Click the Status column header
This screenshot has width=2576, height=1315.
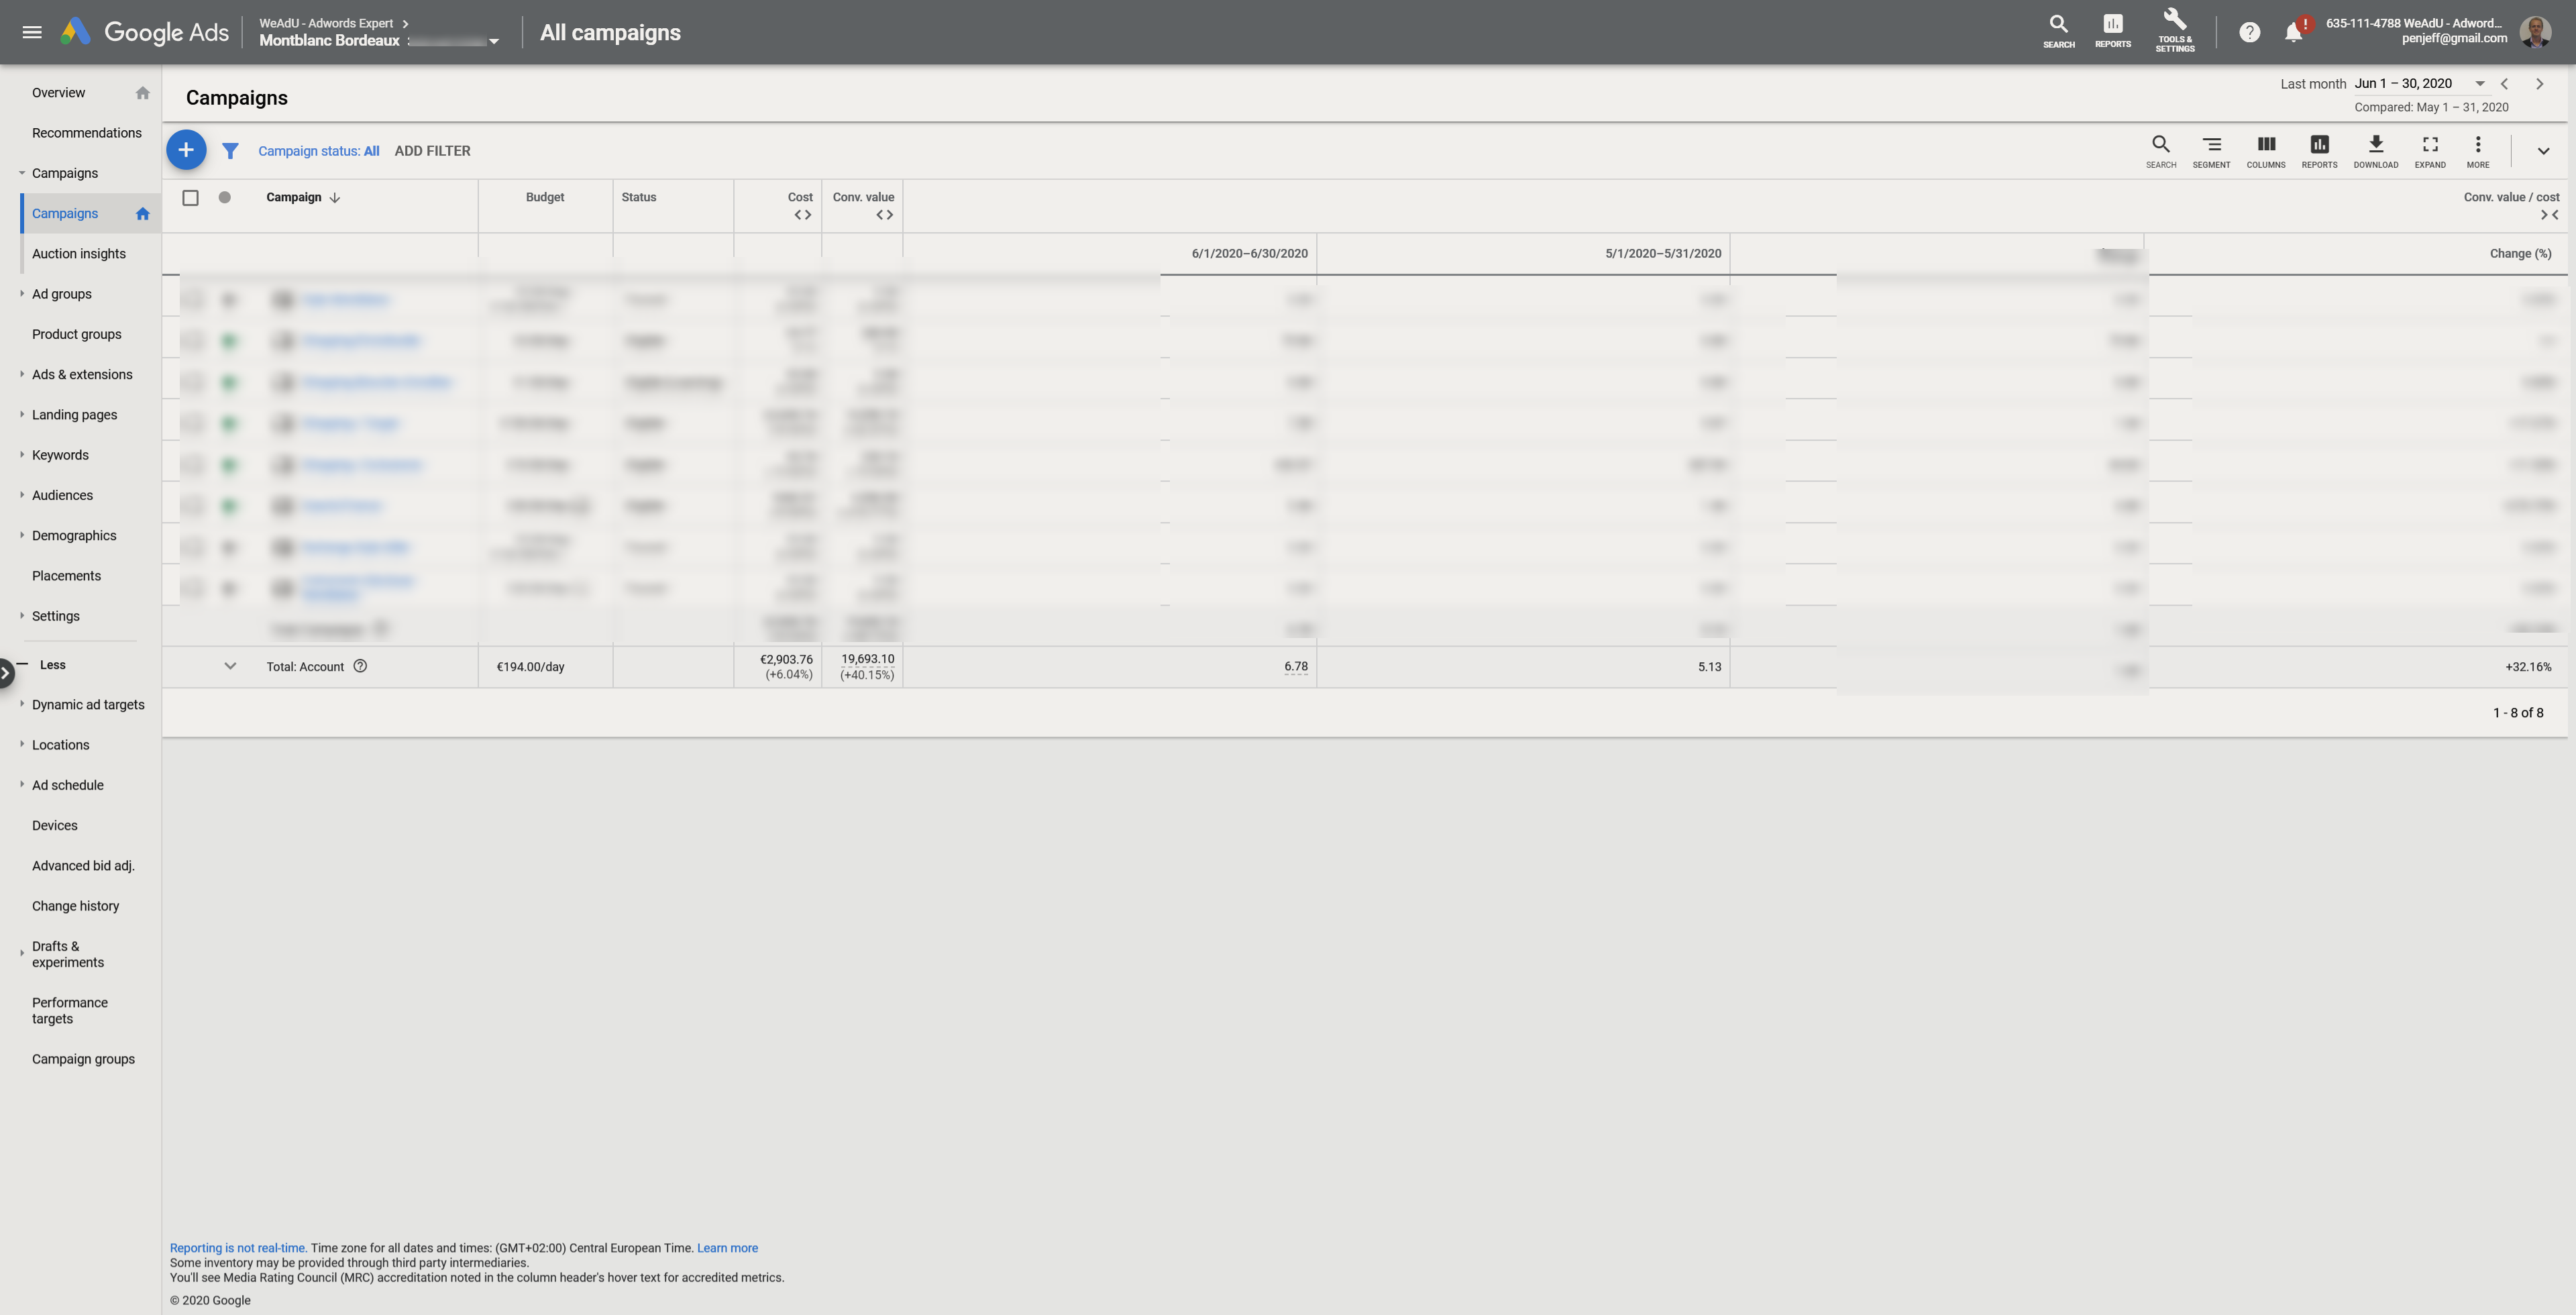coord(638,197)
